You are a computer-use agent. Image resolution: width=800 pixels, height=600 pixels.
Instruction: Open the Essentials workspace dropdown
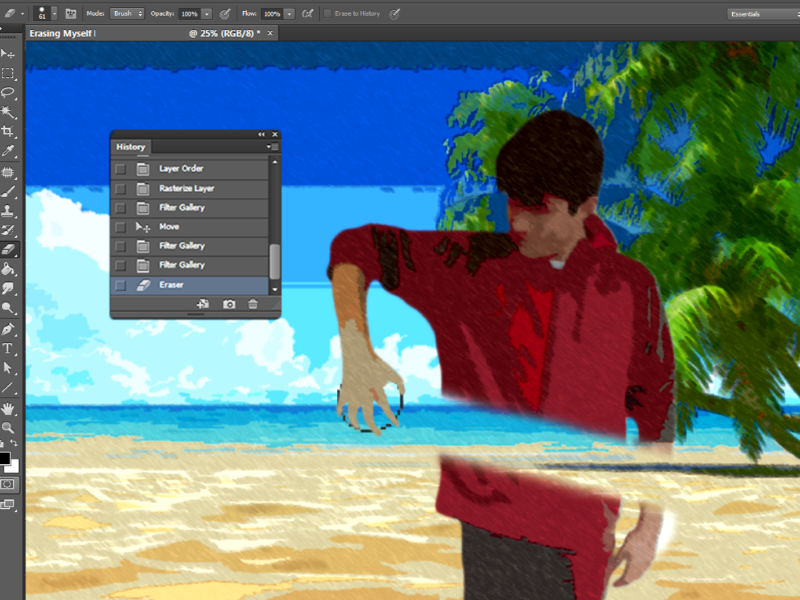(x=761, y=14)
